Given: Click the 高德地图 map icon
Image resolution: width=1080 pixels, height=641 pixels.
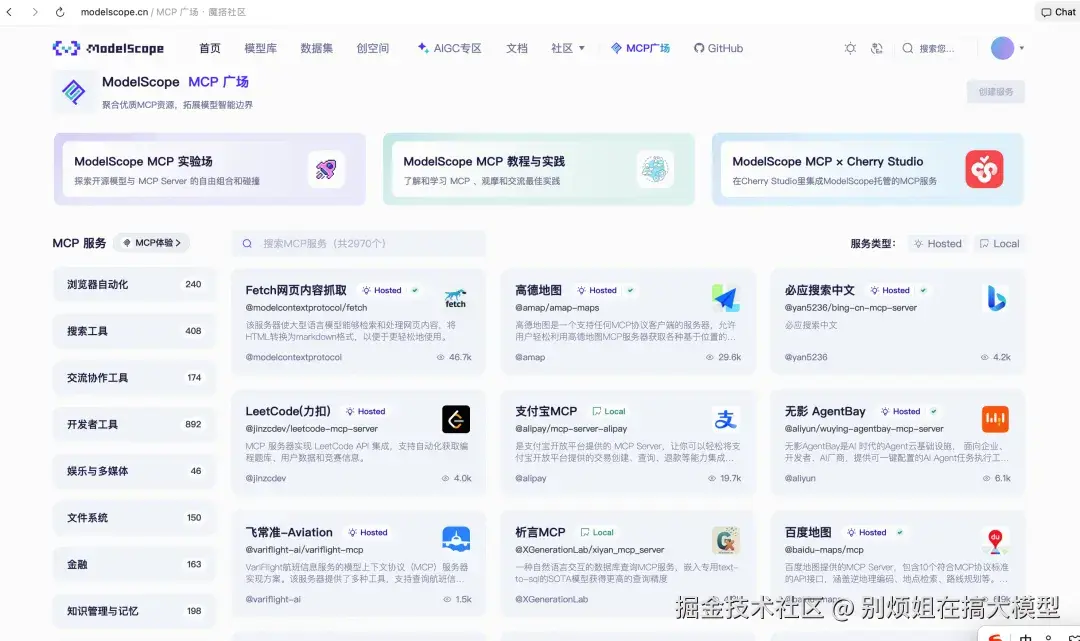Looking at the screenshot, I should [726, 298].
